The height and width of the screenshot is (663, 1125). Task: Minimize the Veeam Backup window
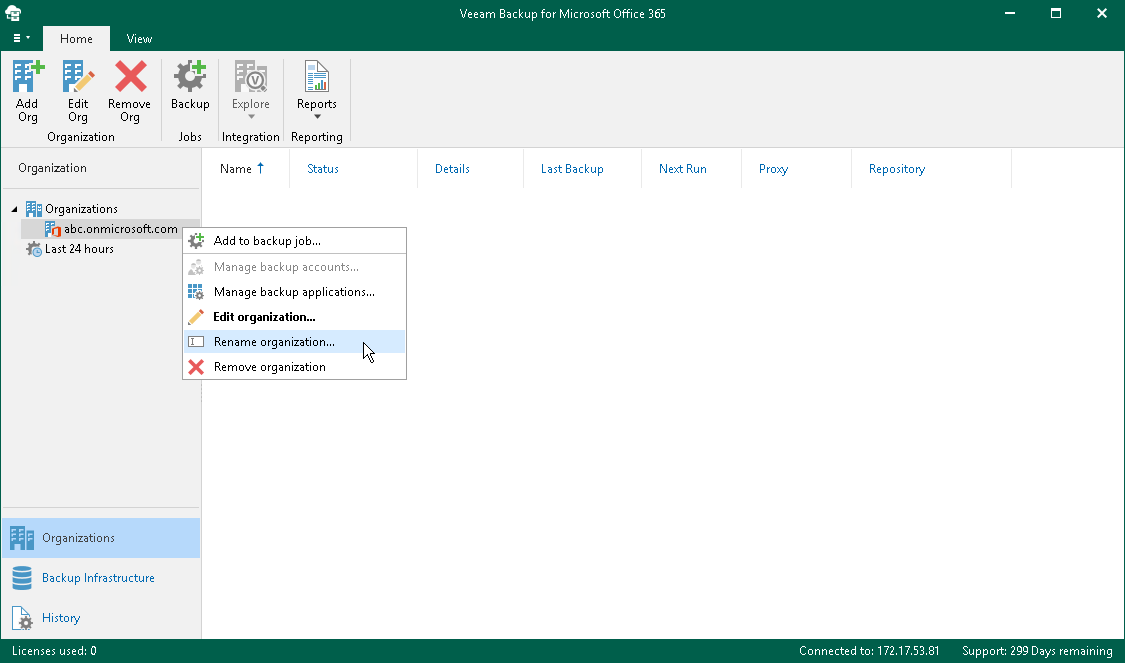point(1009,13)
